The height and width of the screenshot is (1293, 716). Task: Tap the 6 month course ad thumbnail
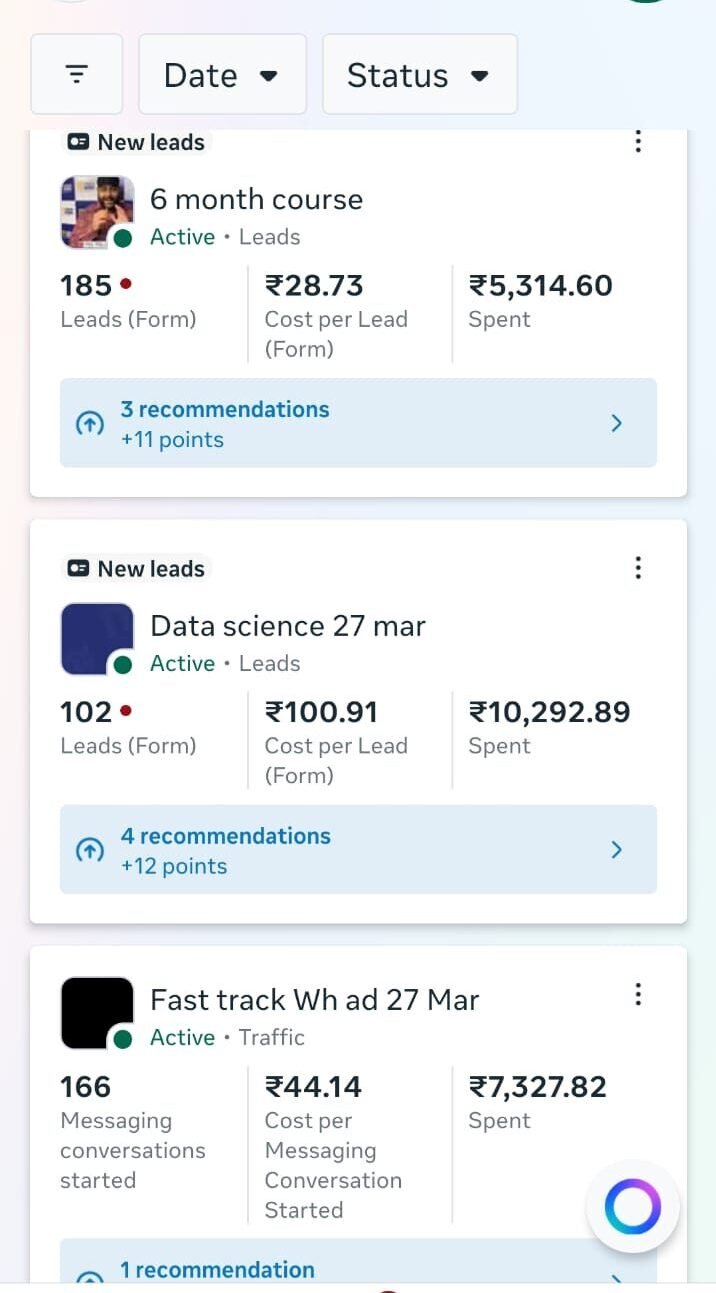click(97, 212)
